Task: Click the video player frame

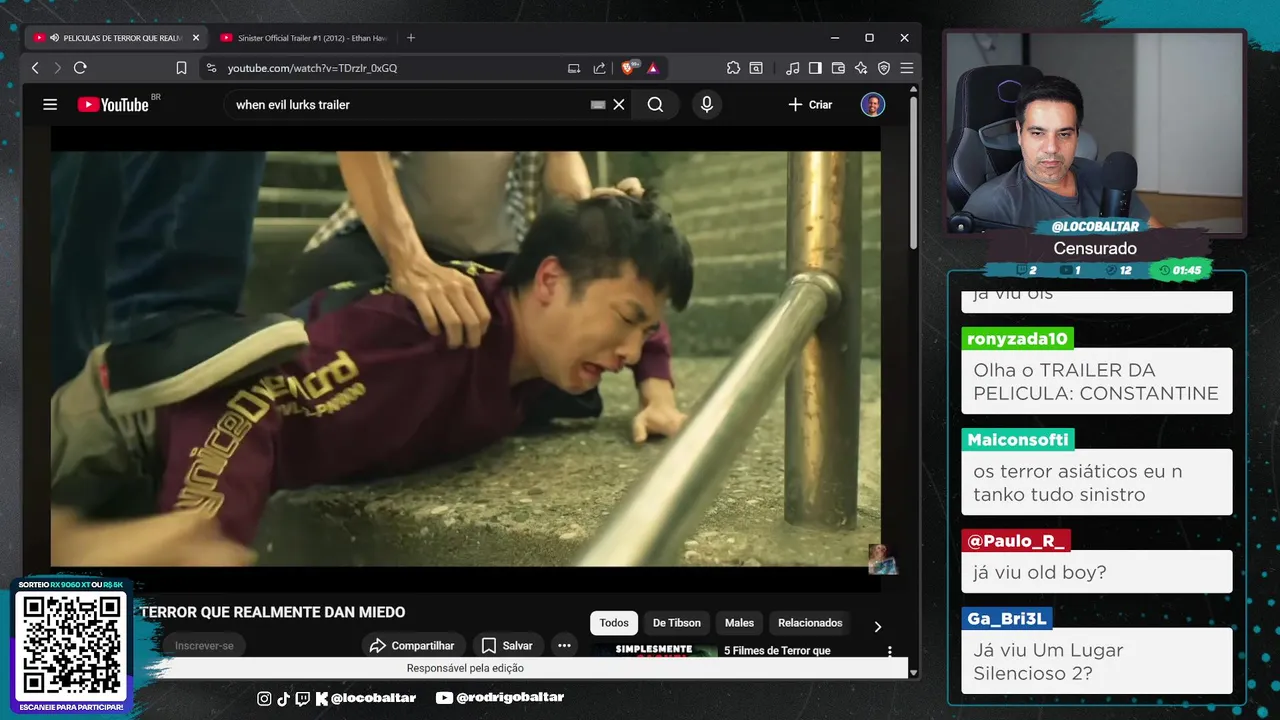Action: [466, 358]
